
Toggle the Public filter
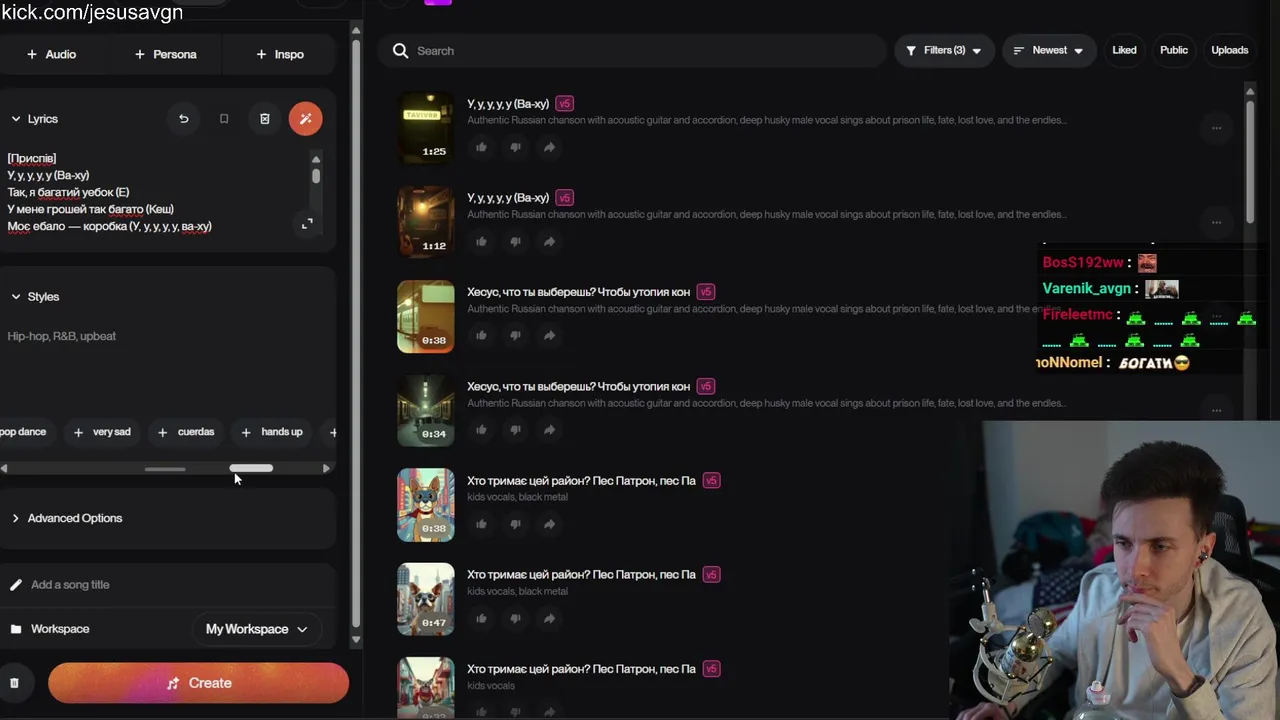coord(1174,50)
